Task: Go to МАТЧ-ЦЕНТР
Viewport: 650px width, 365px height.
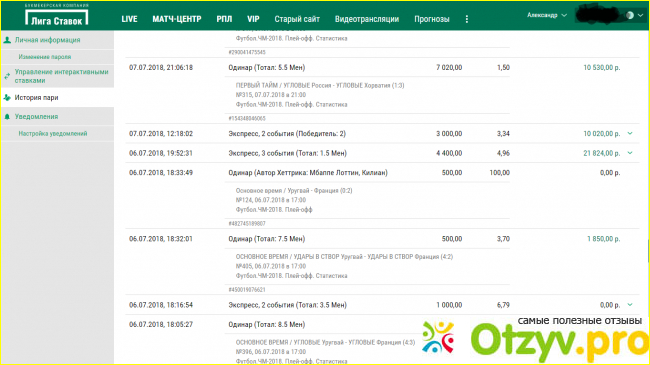Action: 177,19
